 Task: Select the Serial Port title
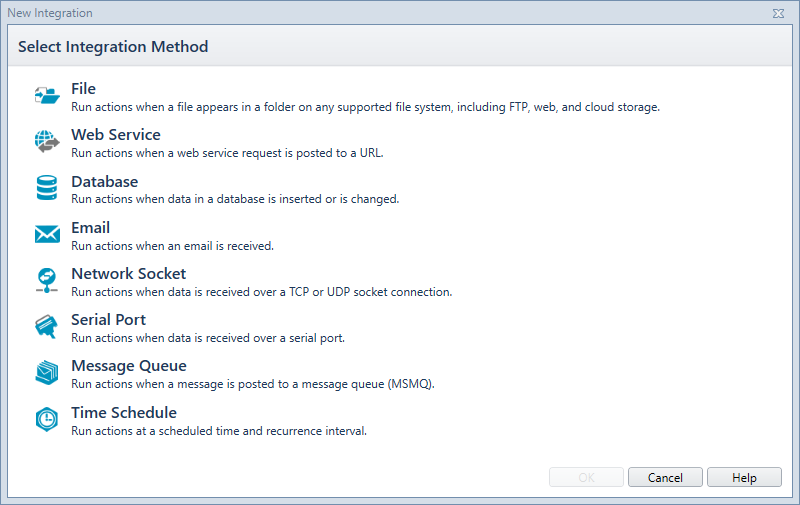point(108,320)
